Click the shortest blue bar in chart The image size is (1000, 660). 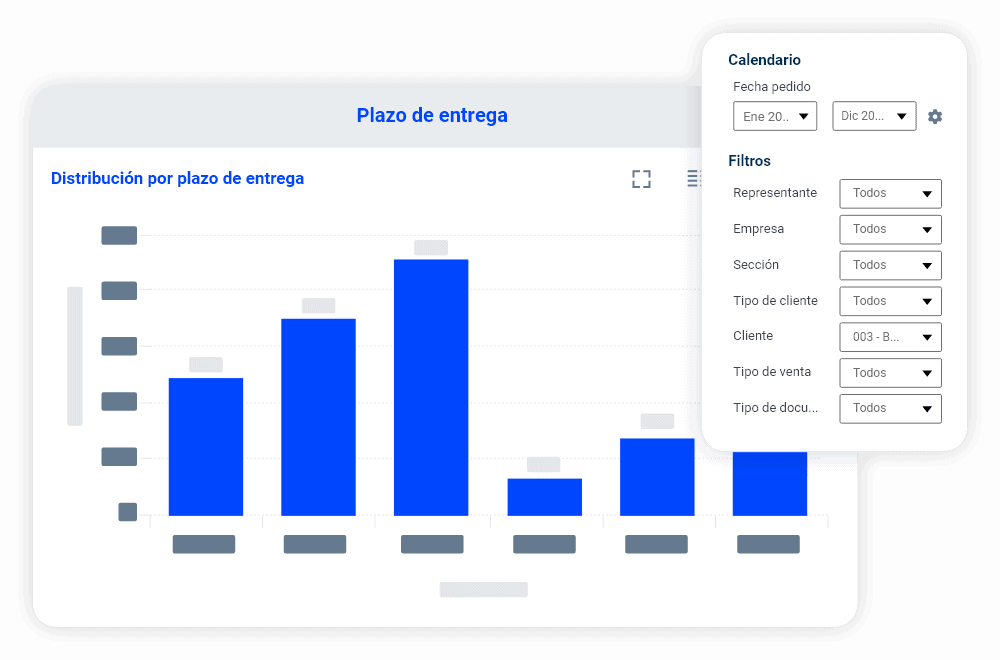click(544, 497)
